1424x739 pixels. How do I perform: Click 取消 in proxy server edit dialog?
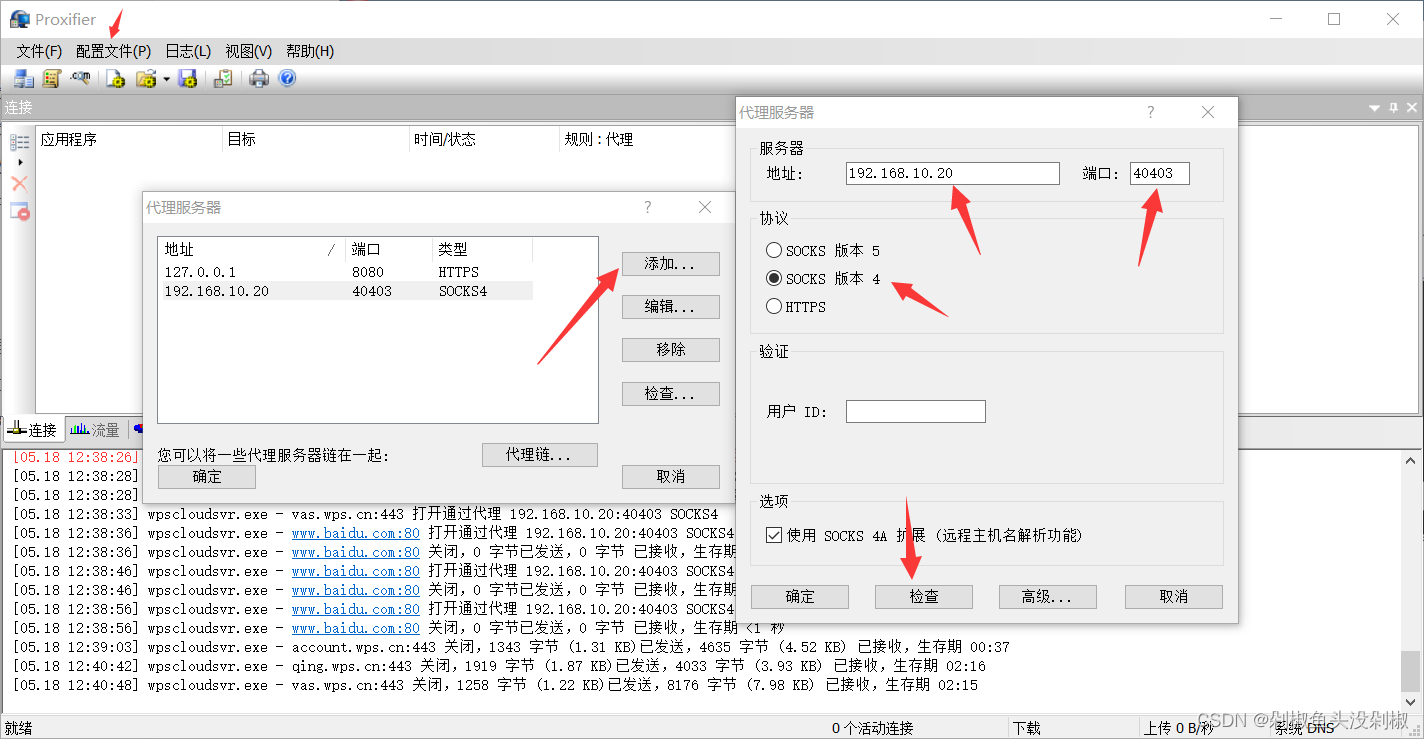pos(1174,597)
